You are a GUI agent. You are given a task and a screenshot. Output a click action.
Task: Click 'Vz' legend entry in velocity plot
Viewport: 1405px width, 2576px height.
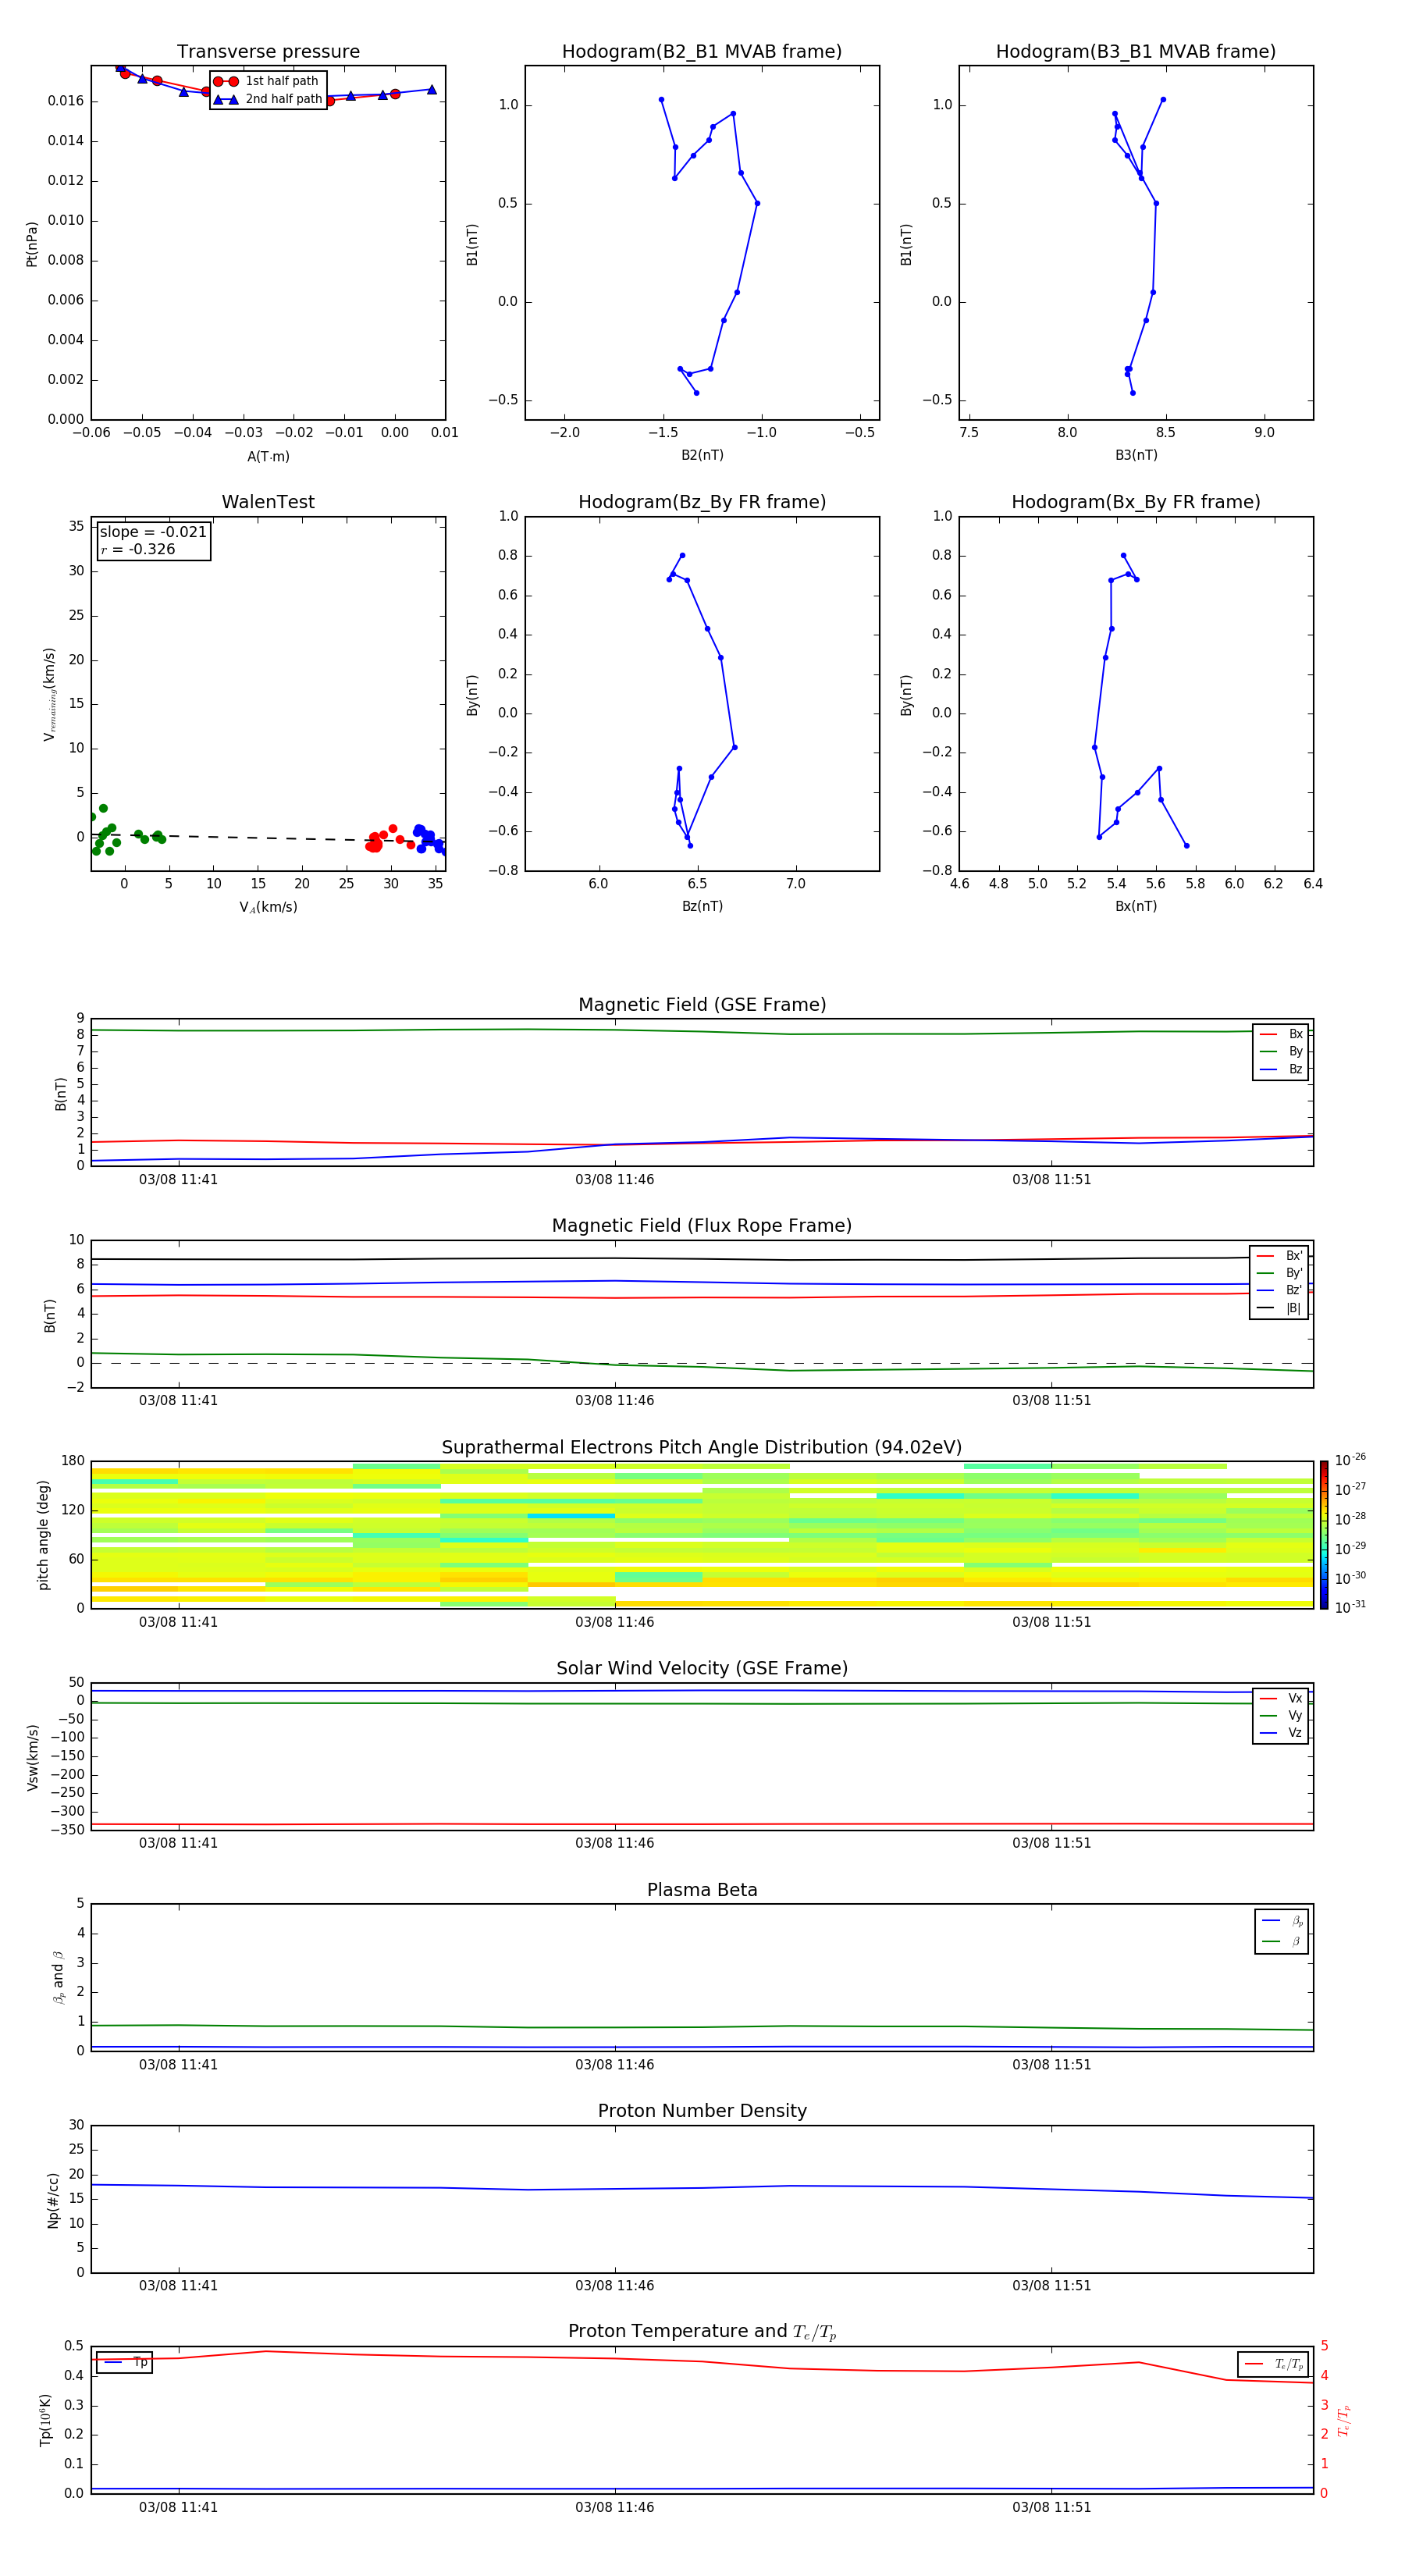(x=1281, y=1732)
